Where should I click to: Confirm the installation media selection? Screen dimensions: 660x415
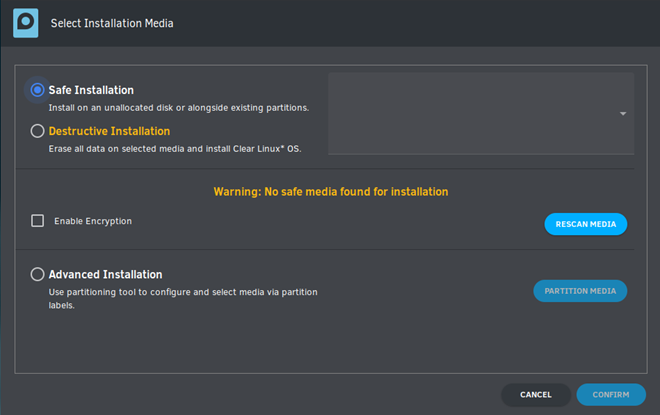(611, 395)
